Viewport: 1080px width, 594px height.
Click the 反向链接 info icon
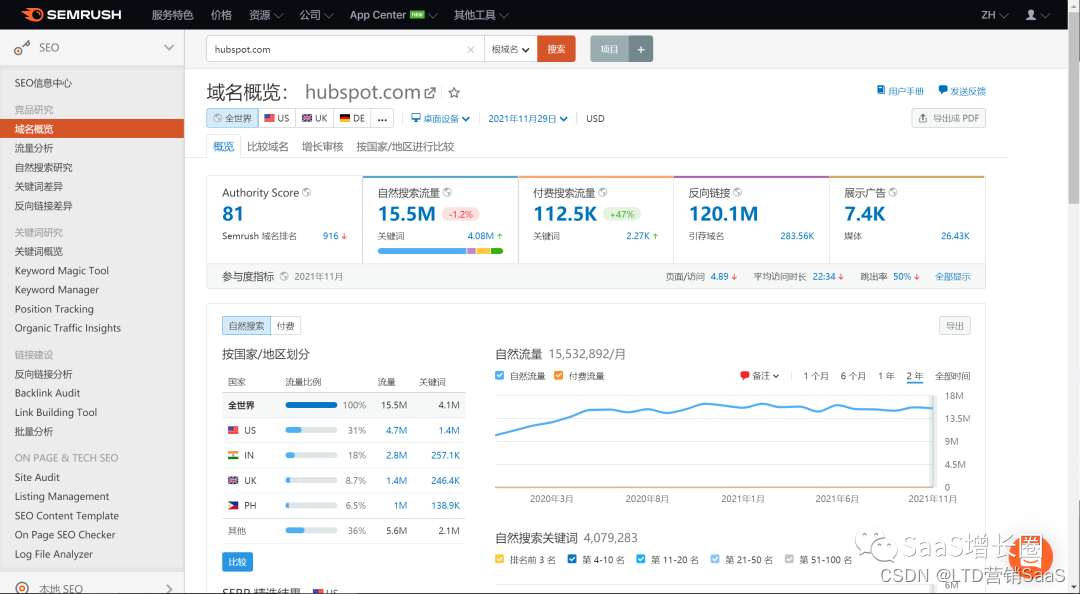[738, 193]
